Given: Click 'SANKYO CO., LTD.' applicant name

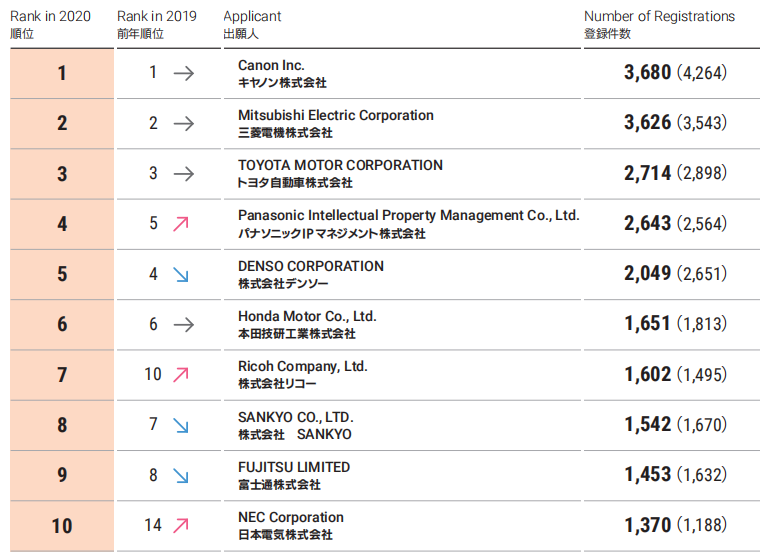Looking at the screenshot, I should pos(296,417).
